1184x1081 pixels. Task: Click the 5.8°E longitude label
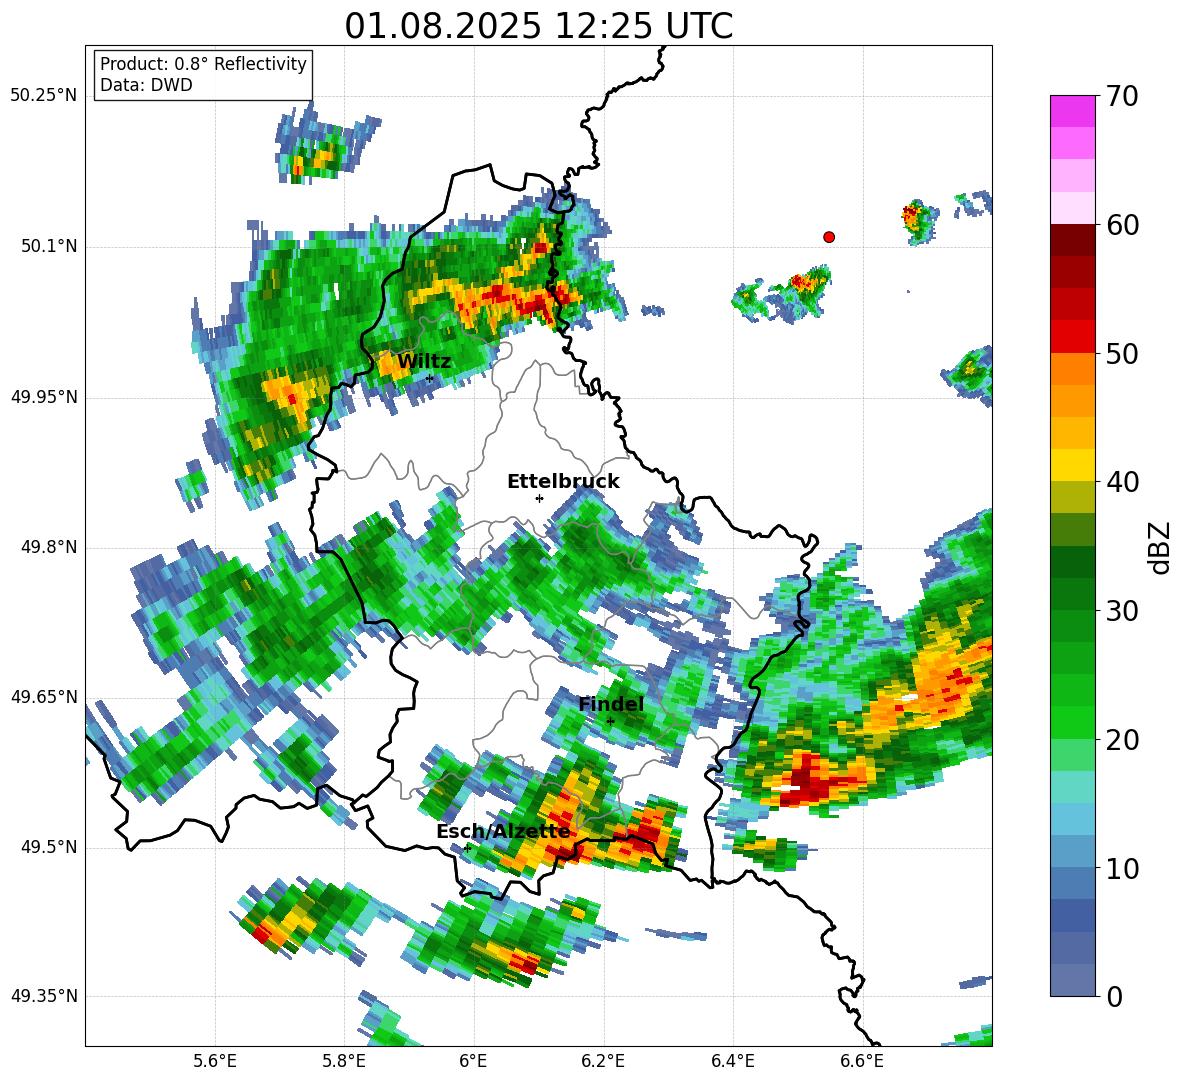344,1061
